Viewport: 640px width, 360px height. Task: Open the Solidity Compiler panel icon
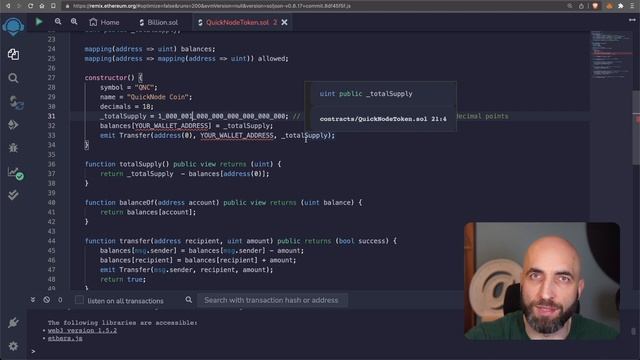click(16, 102)
